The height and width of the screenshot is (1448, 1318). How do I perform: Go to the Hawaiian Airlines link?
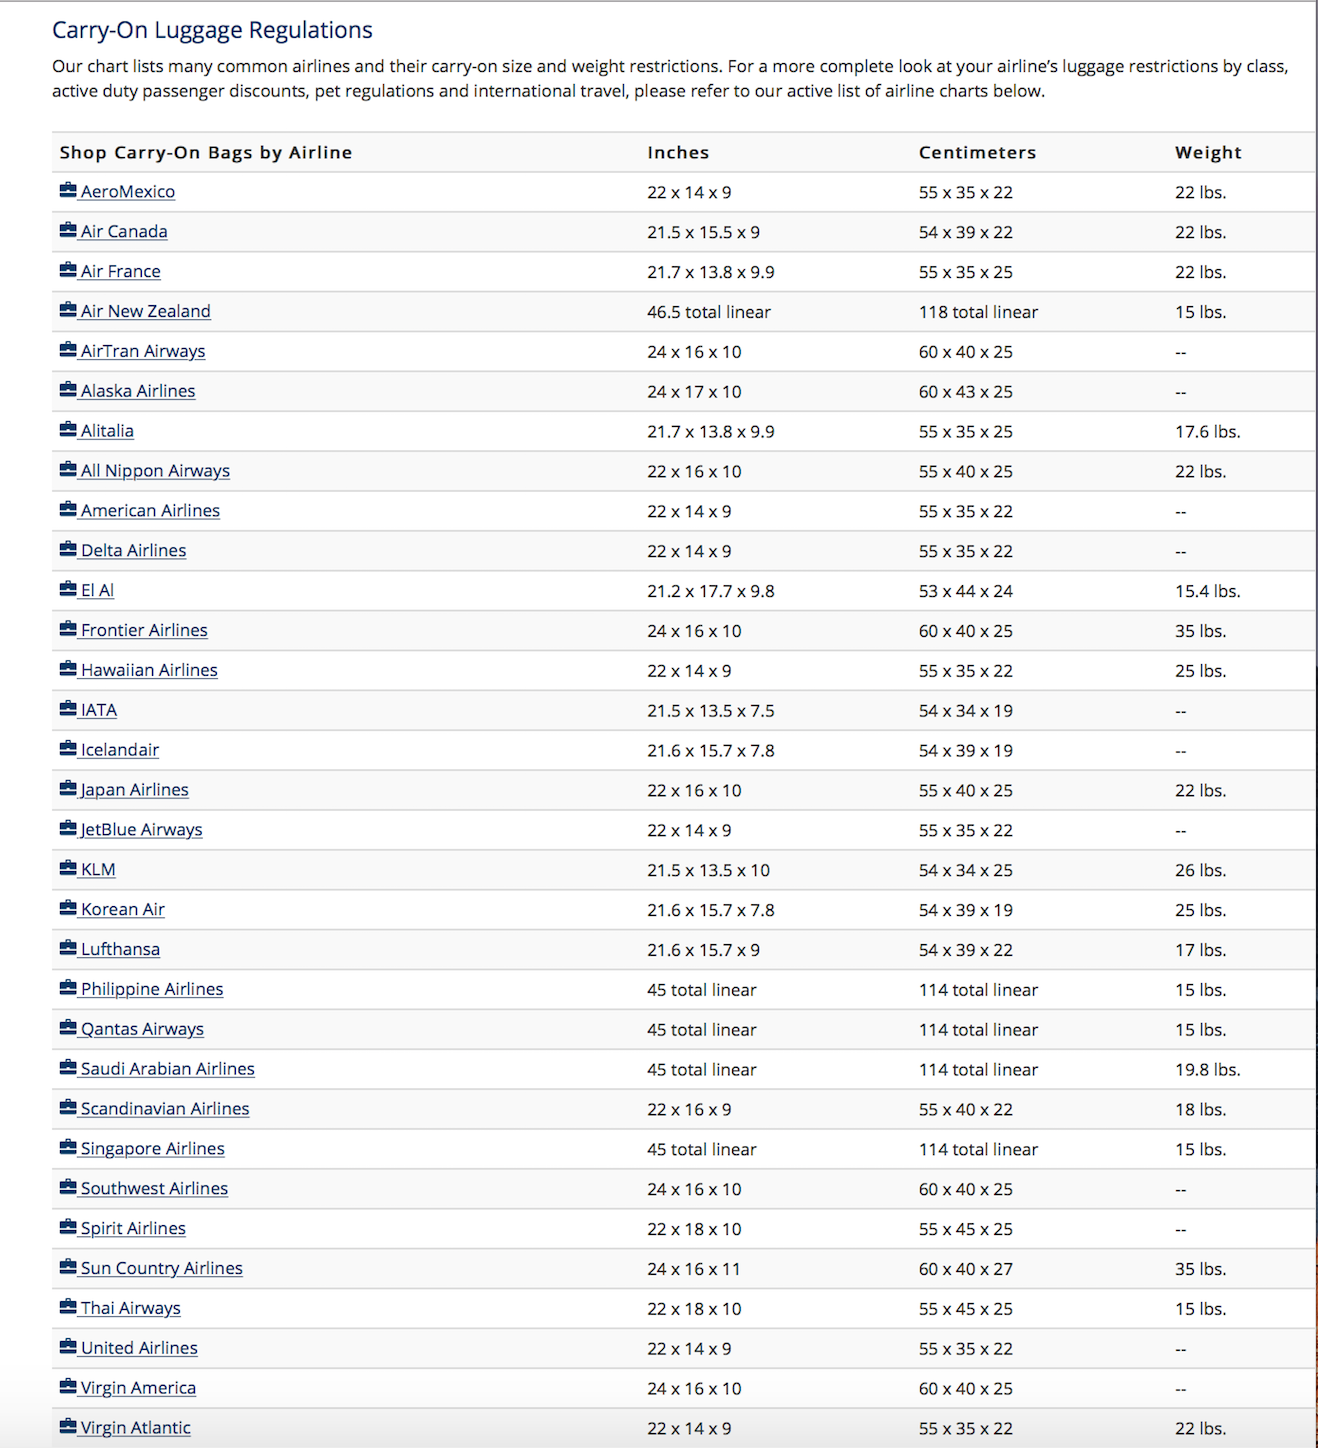(149, 670)
